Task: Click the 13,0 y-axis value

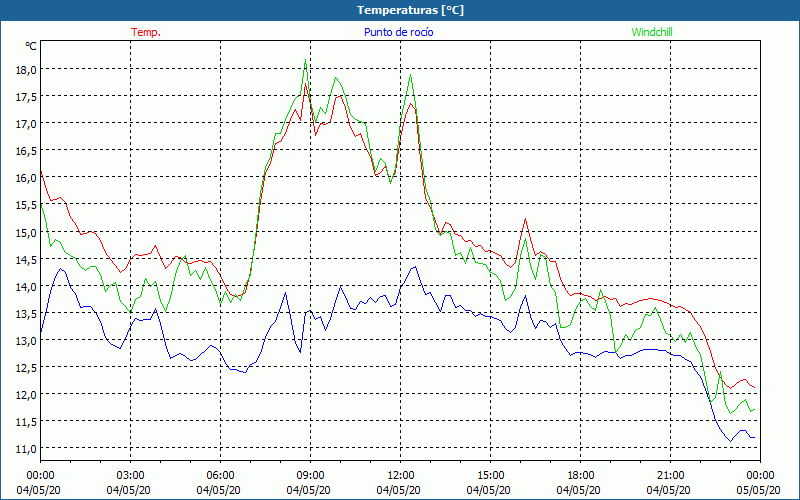Action: coord(26,340)
